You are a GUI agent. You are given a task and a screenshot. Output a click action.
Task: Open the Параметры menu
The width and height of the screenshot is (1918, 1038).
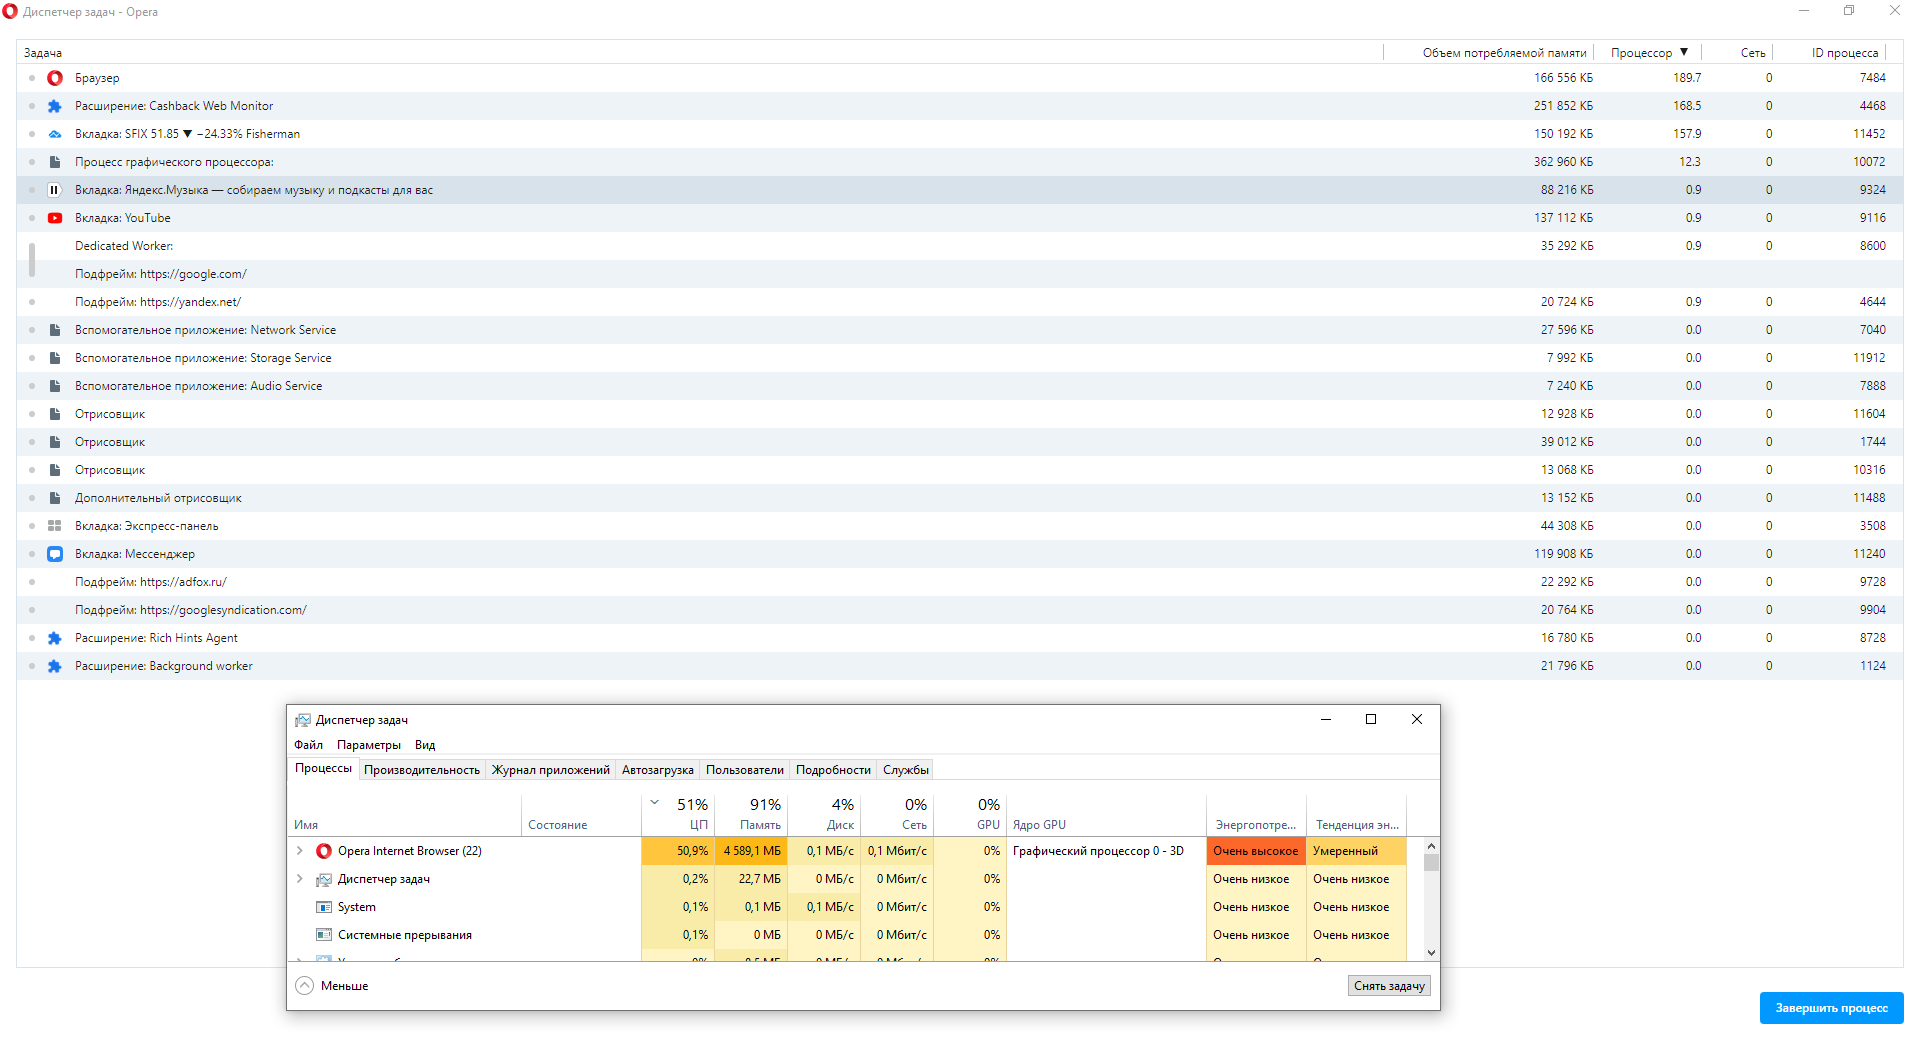369,745
